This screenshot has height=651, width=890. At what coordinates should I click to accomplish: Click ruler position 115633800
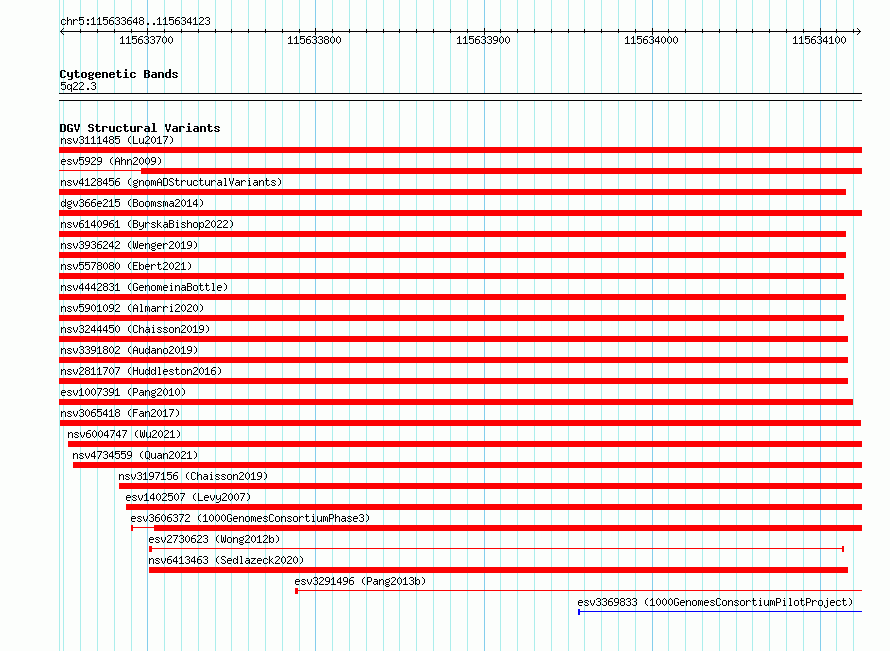coord(314,40)
